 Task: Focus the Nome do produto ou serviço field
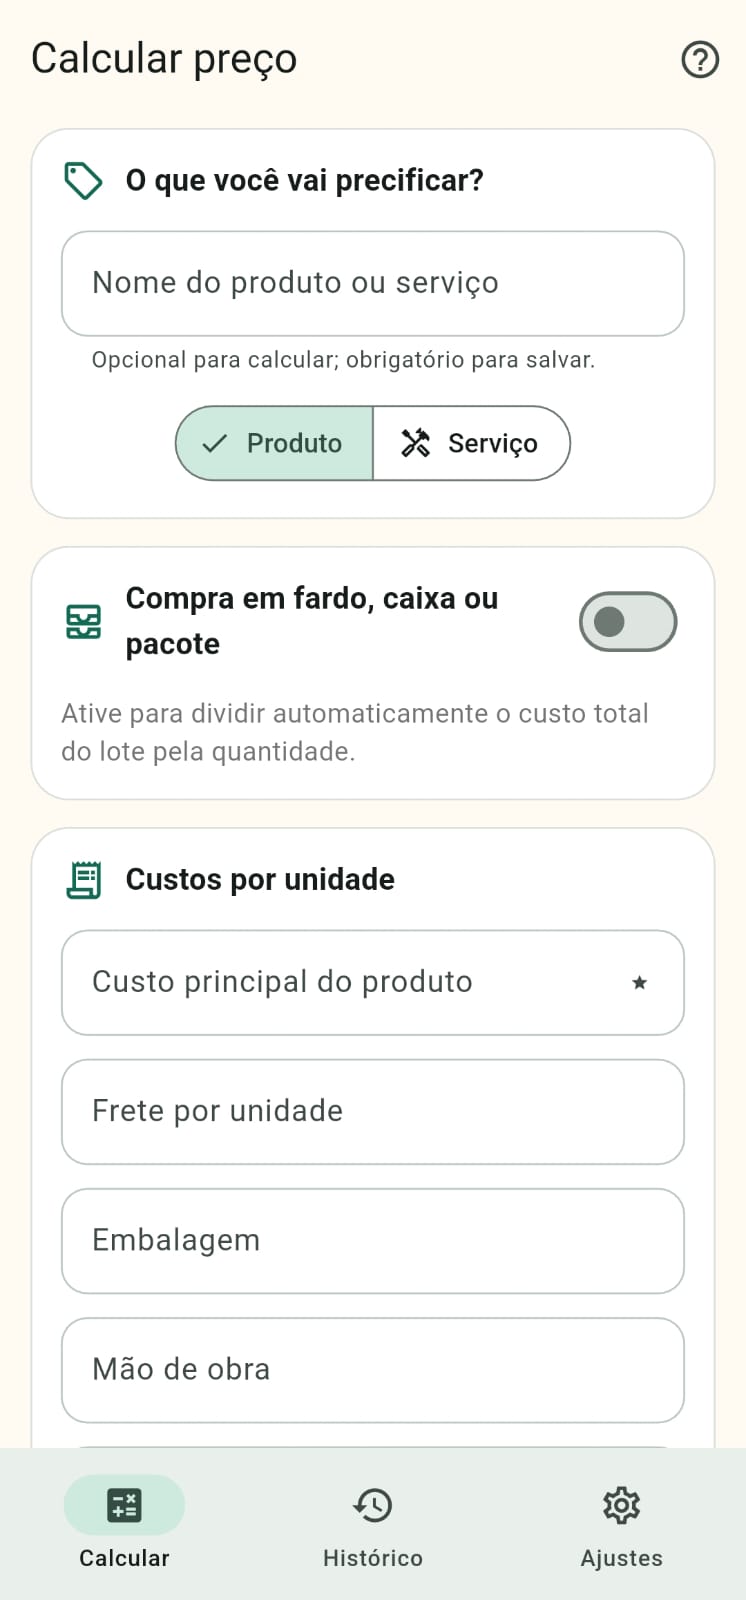[373, 284]
